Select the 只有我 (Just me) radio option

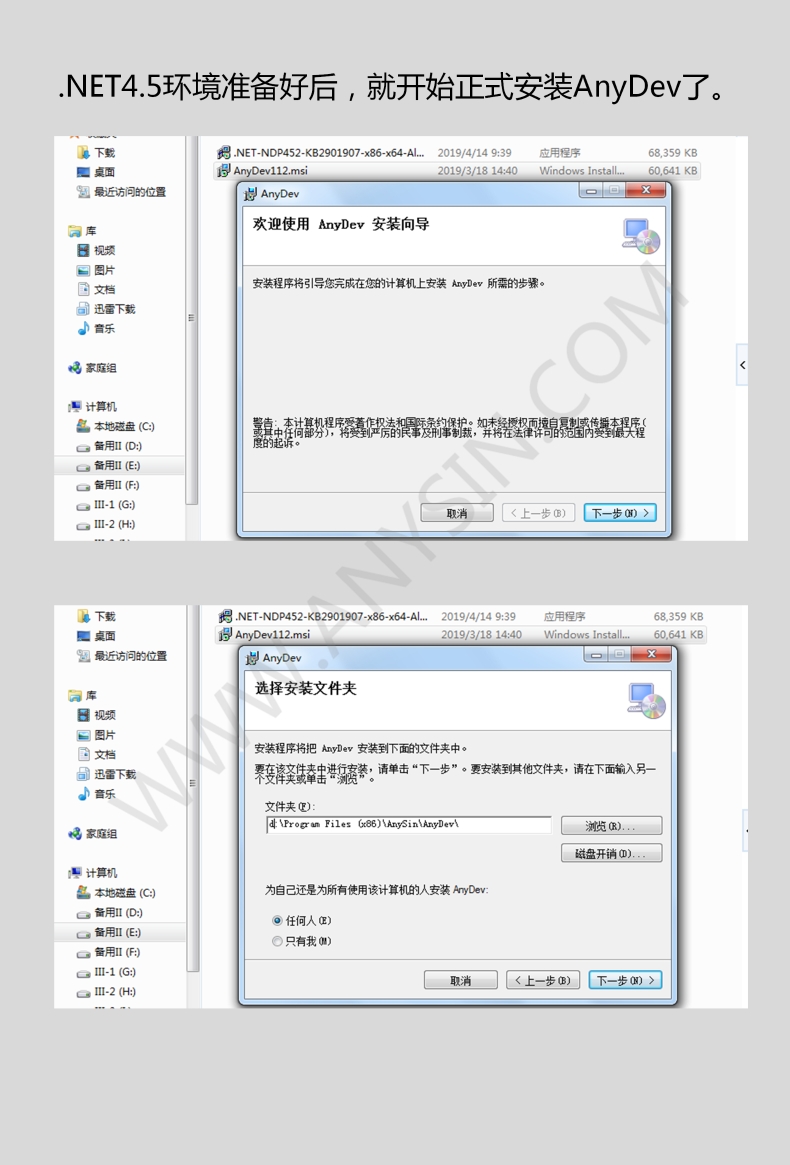[277, 941]
